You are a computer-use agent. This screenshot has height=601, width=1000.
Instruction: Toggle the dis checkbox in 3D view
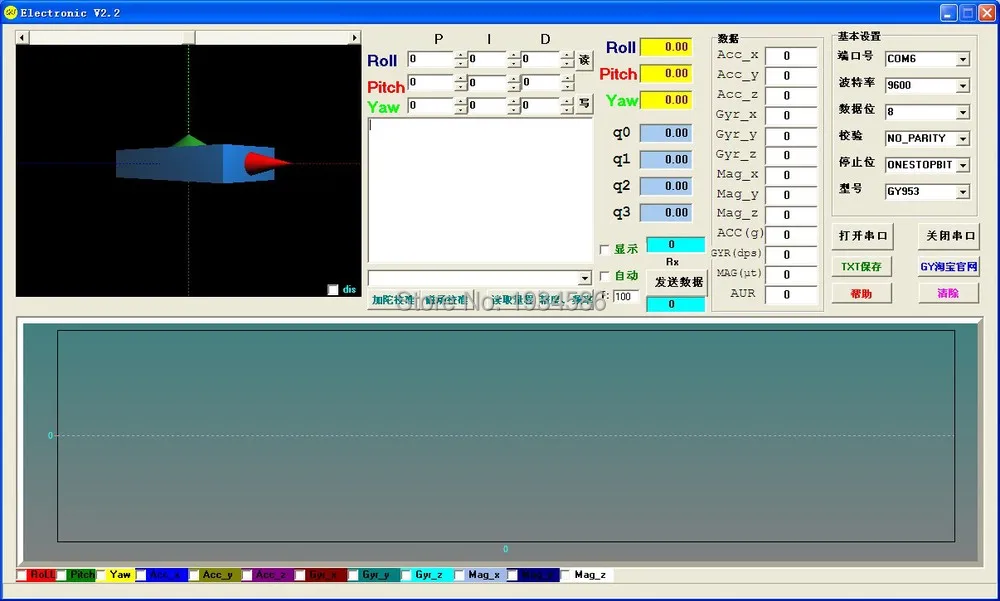(x=333, y=290)
